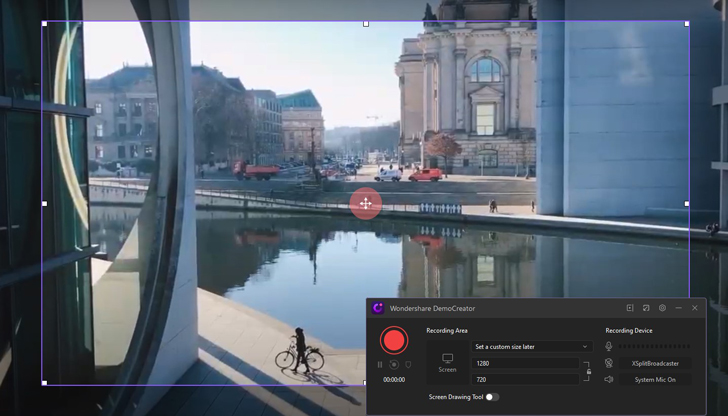
Task: Click the top-middle handle of recording frame
Action: tap(366, 24)
